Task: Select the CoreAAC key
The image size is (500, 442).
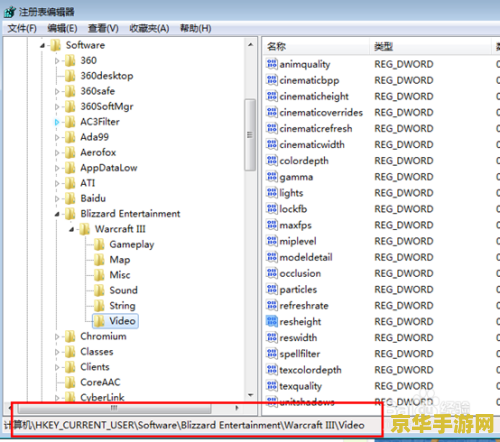Action: [x=100, y=382]
